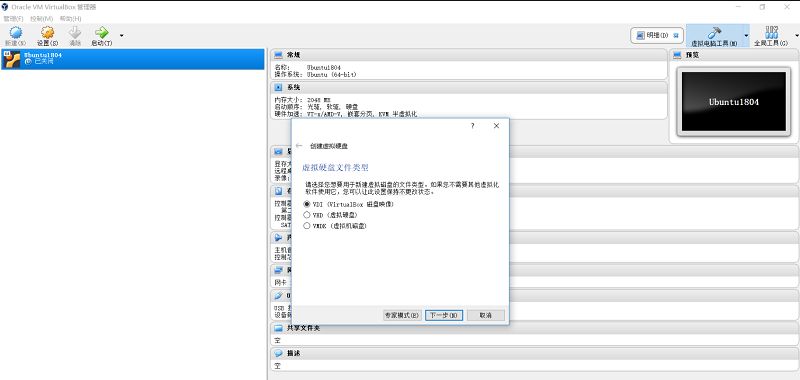
Task: Open Settings (设置) gear toolbar icon
Action: [47, 33]
